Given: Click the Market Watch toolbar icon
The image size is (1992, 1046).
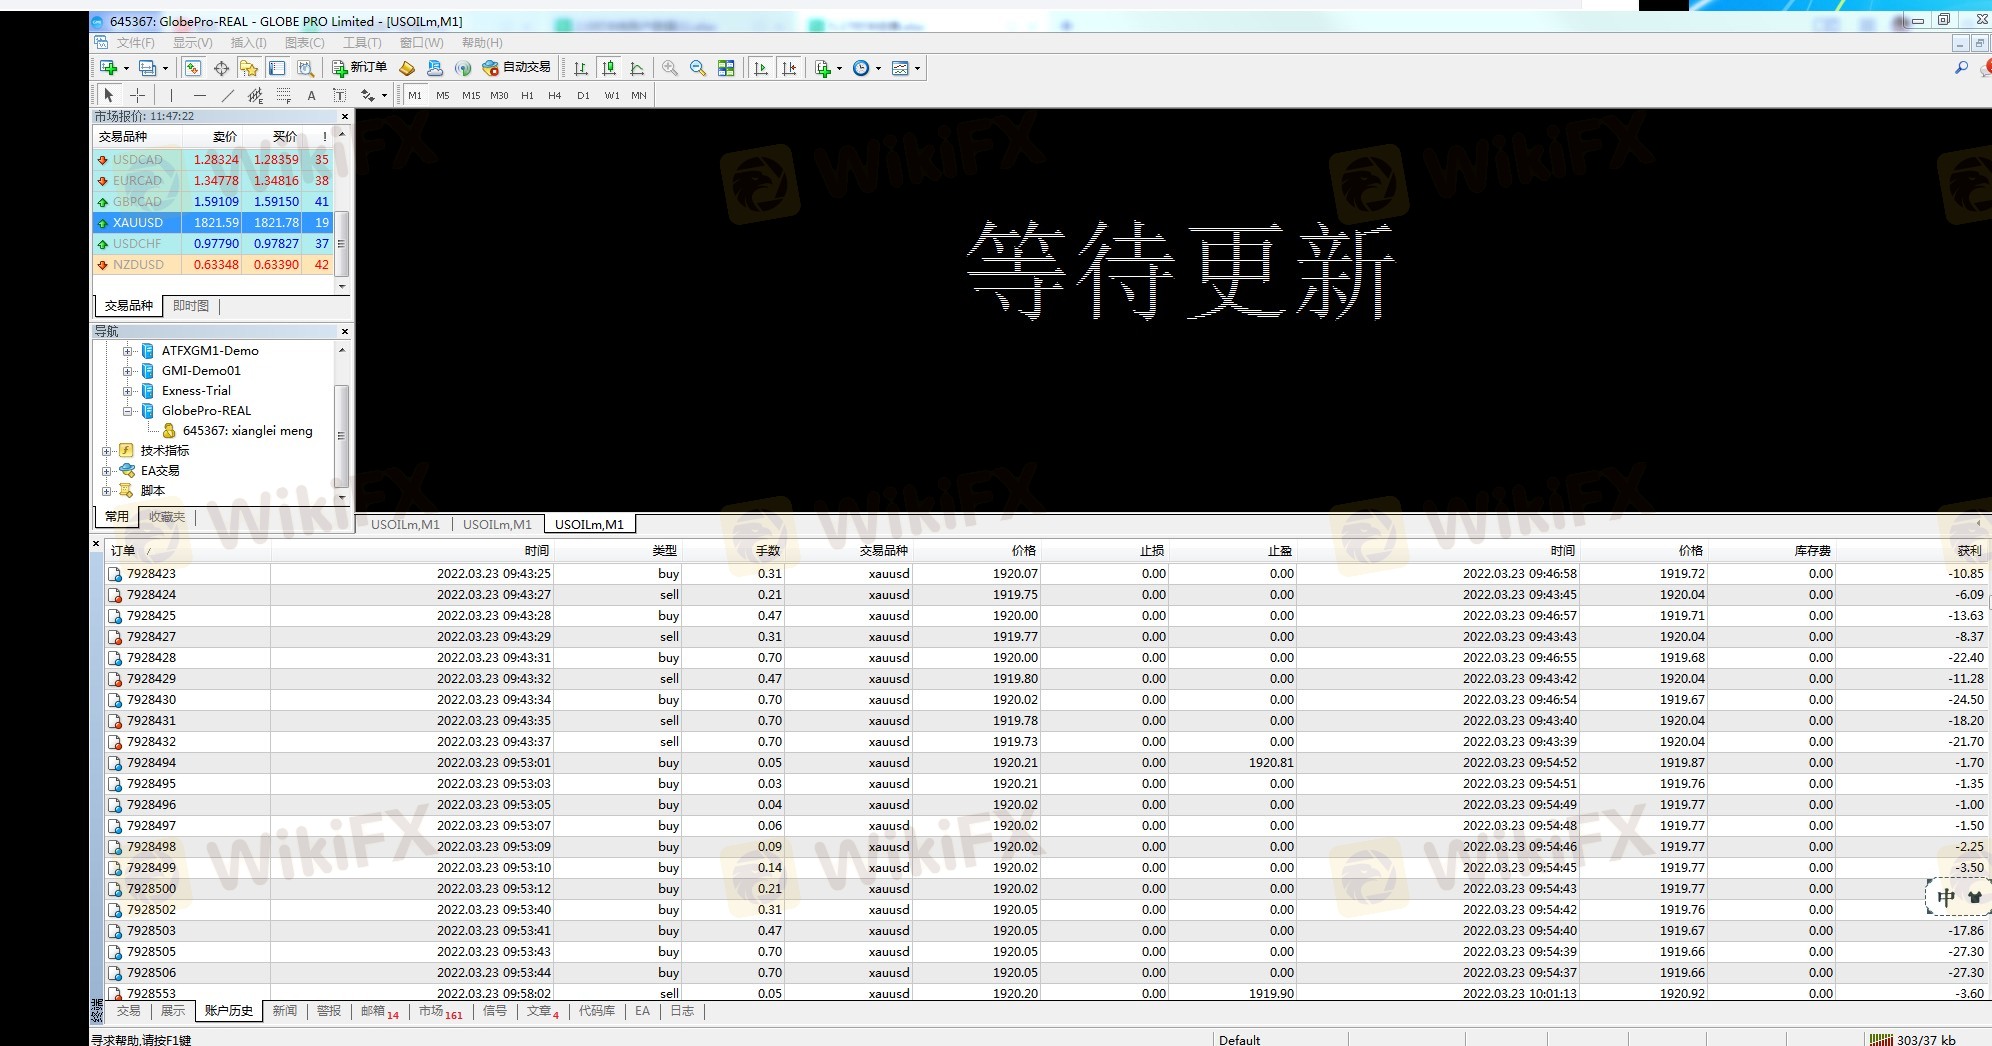Looking at the screenshot, I should (x=193, y=68).
